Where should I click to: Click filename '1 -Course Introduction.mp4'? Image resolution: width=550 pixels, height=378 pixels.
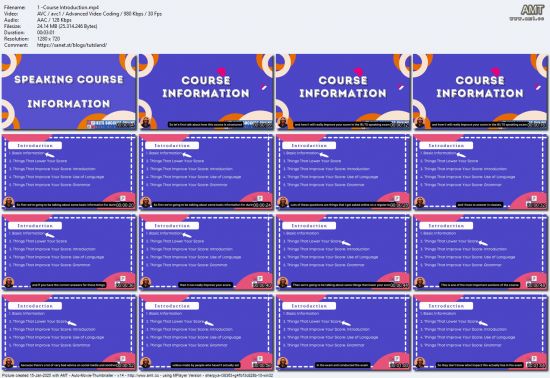click(x=68, y=7)
